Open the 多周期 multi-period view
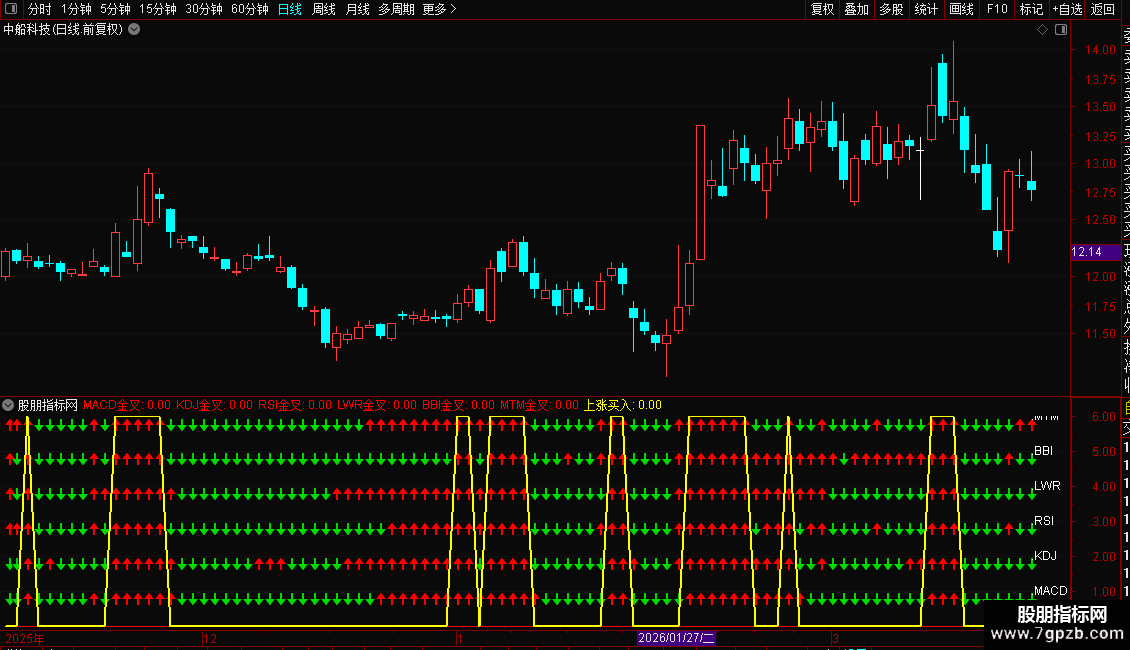 [396, 9]
